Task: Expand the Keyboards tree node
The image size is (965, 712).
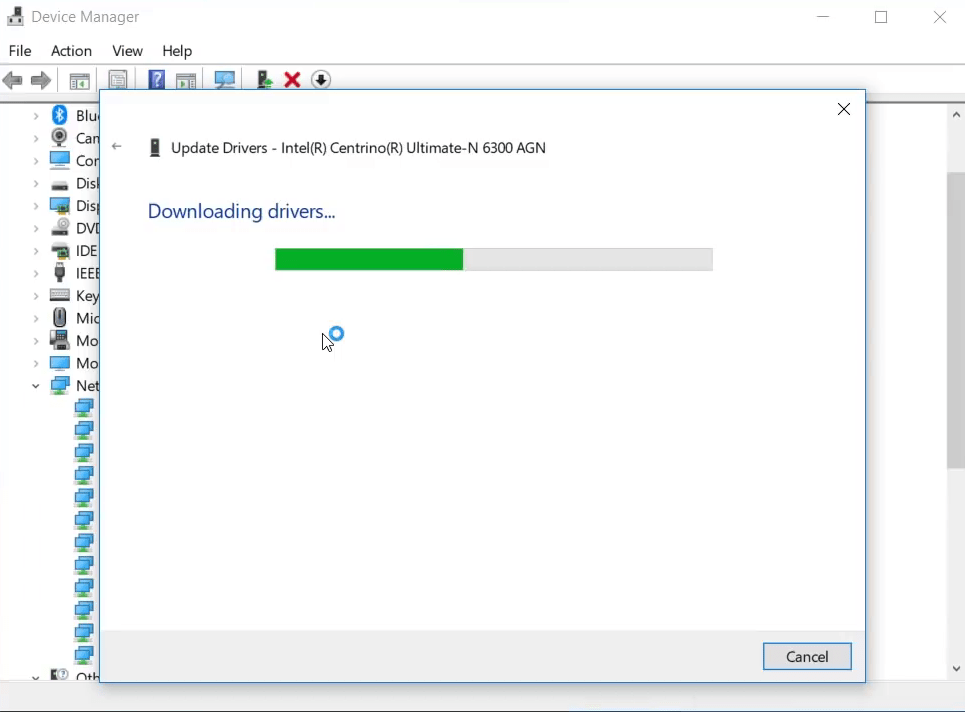Action: pyautogui.click(x=36, y=296)
